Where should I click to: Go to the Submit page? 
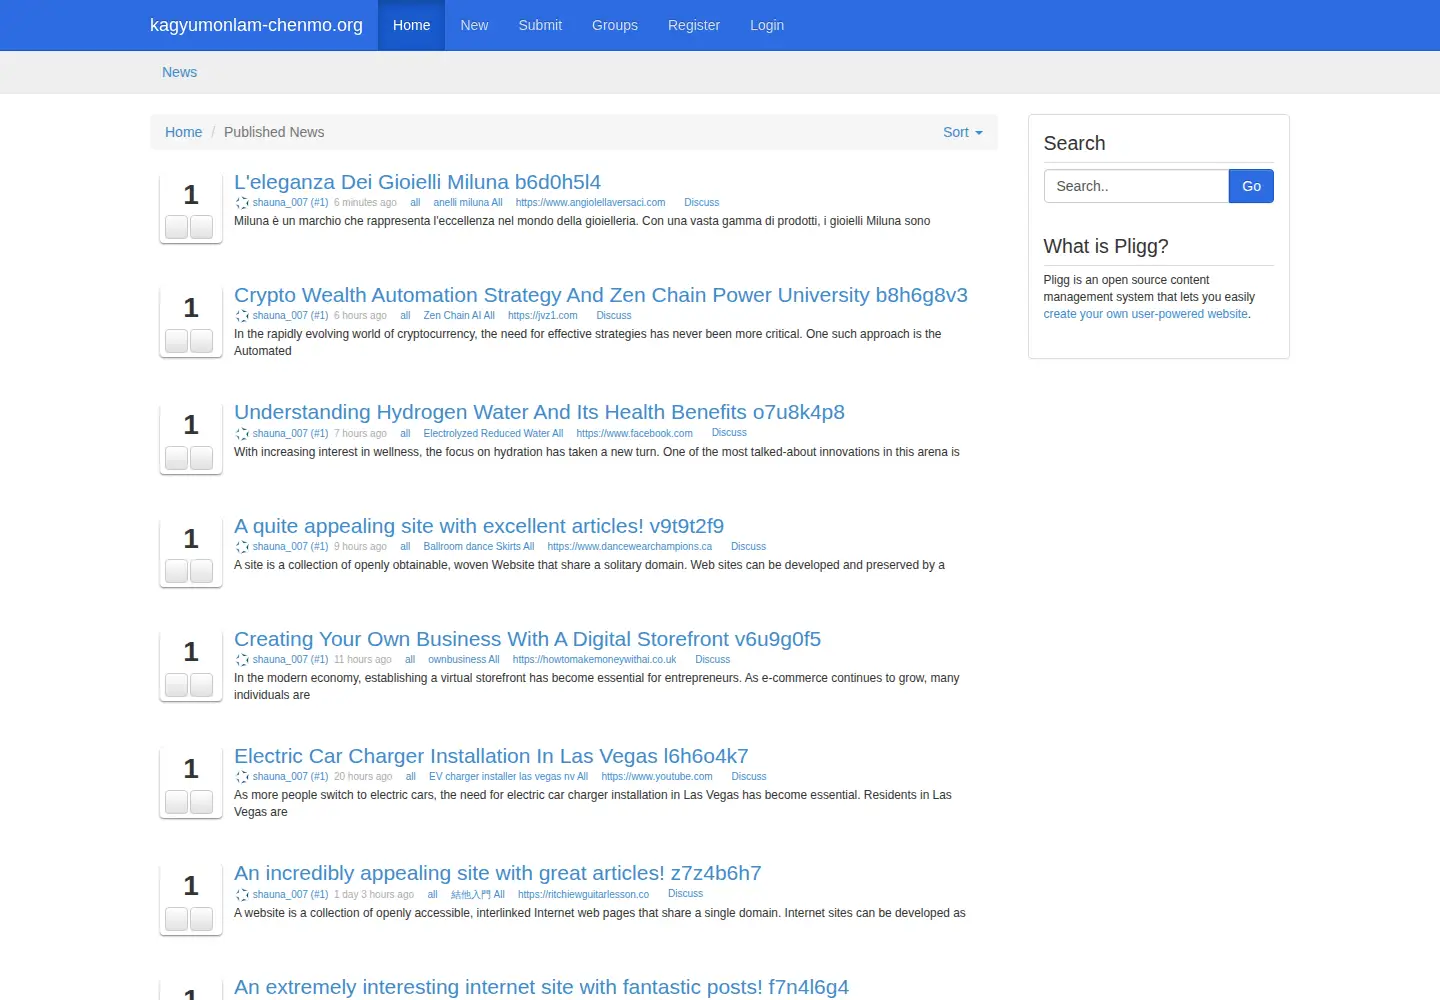click(x=540, y=25)
